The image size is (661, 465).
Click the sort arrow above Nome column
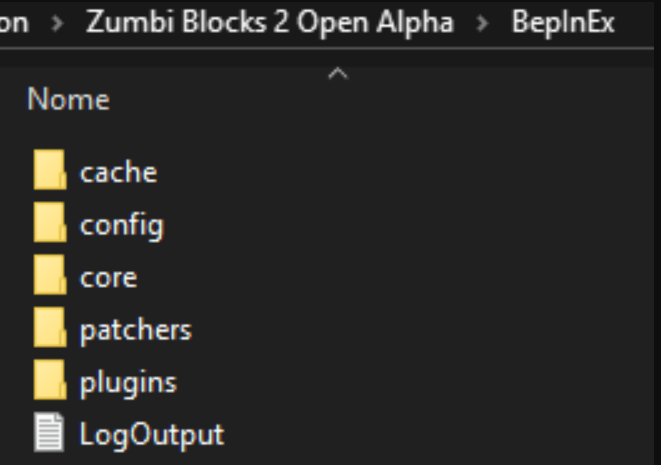[338, 74]
